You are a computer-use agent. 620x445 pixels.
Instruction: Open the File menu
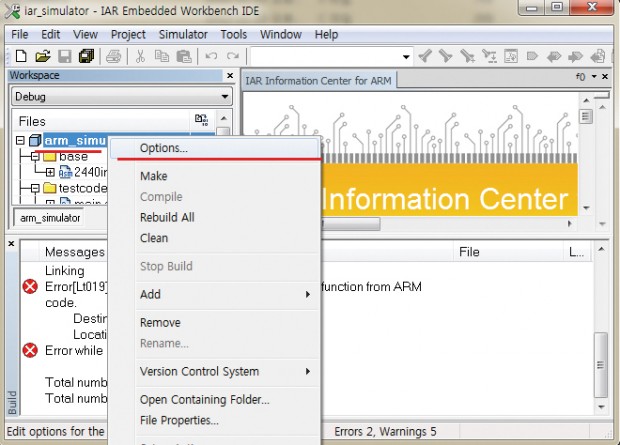click(x=20, y=34)
